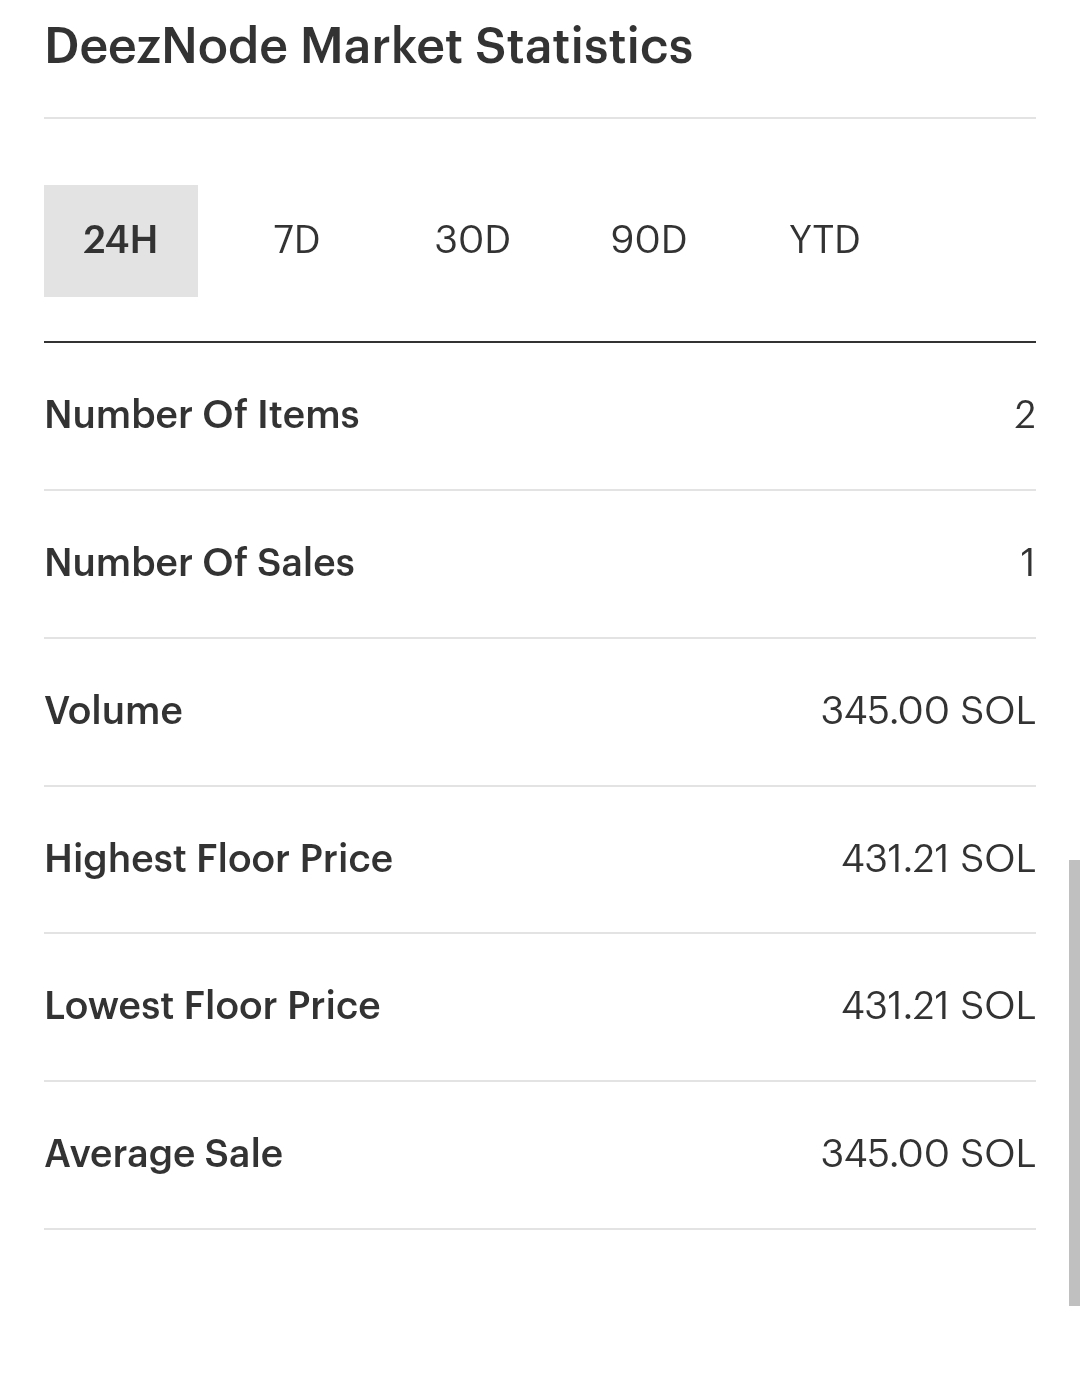1080x1387 pixels.
Task: Click the Number Of Sales value 1
Action: 1028,563
